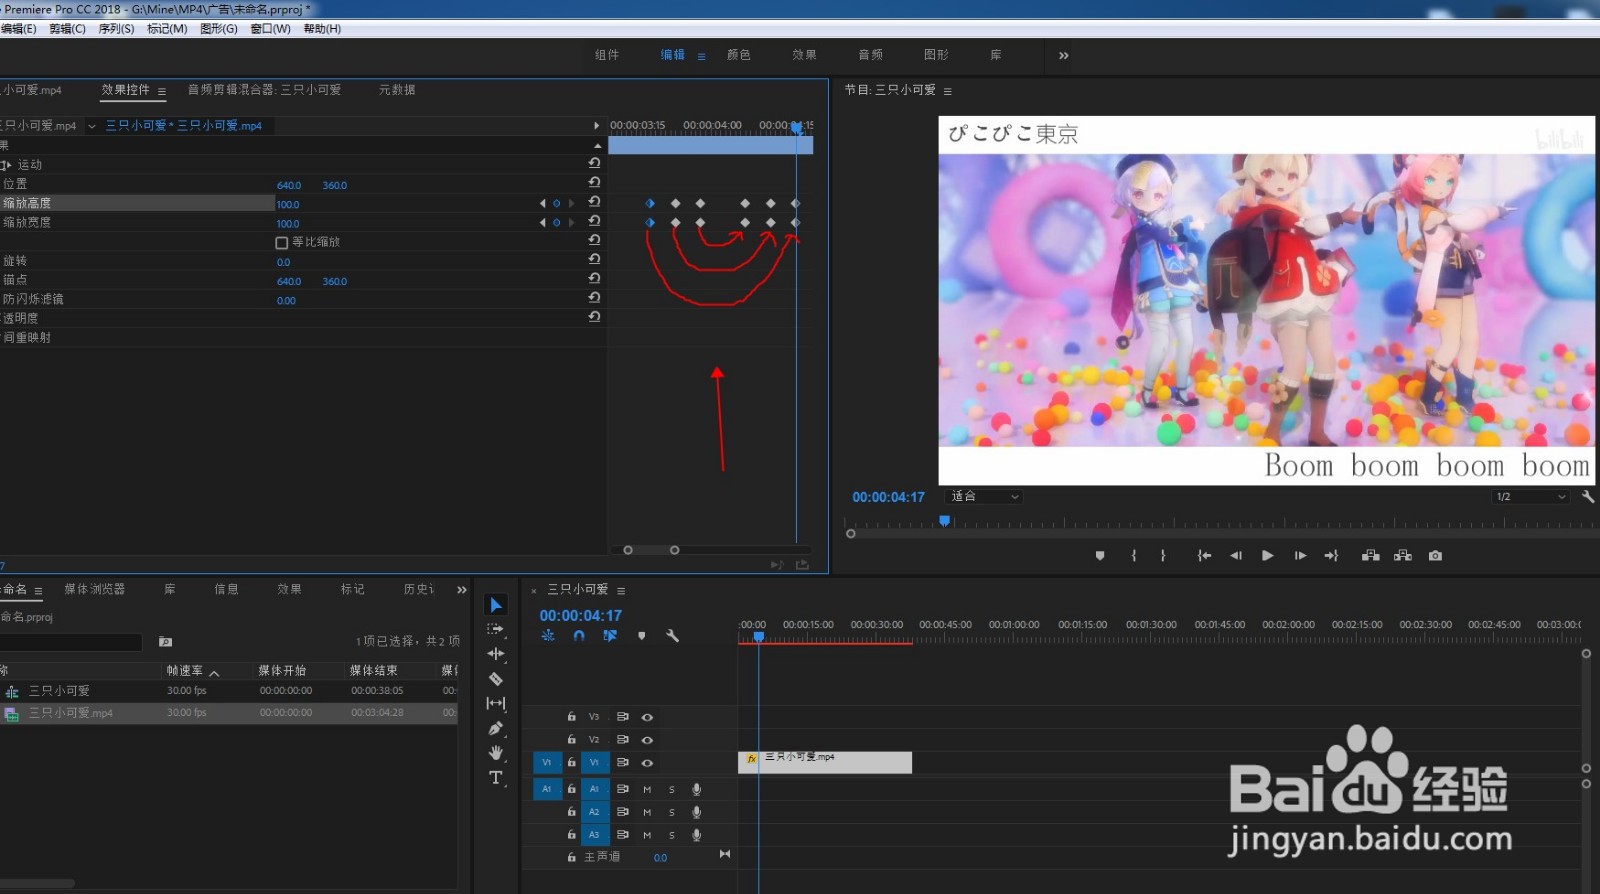
Task: Click Program monitor playhead marker
Action: (944, 521)
